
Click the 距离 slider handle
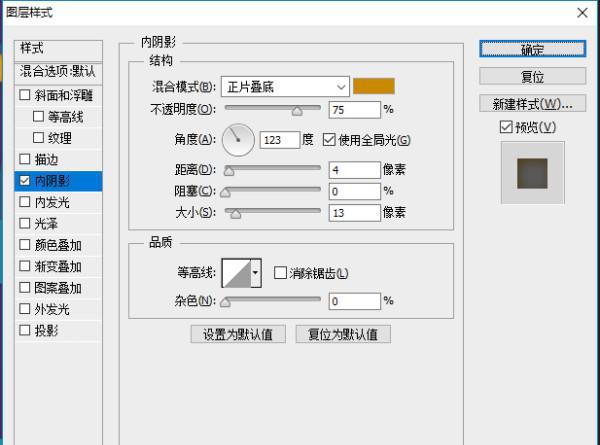tap(229, 171)
